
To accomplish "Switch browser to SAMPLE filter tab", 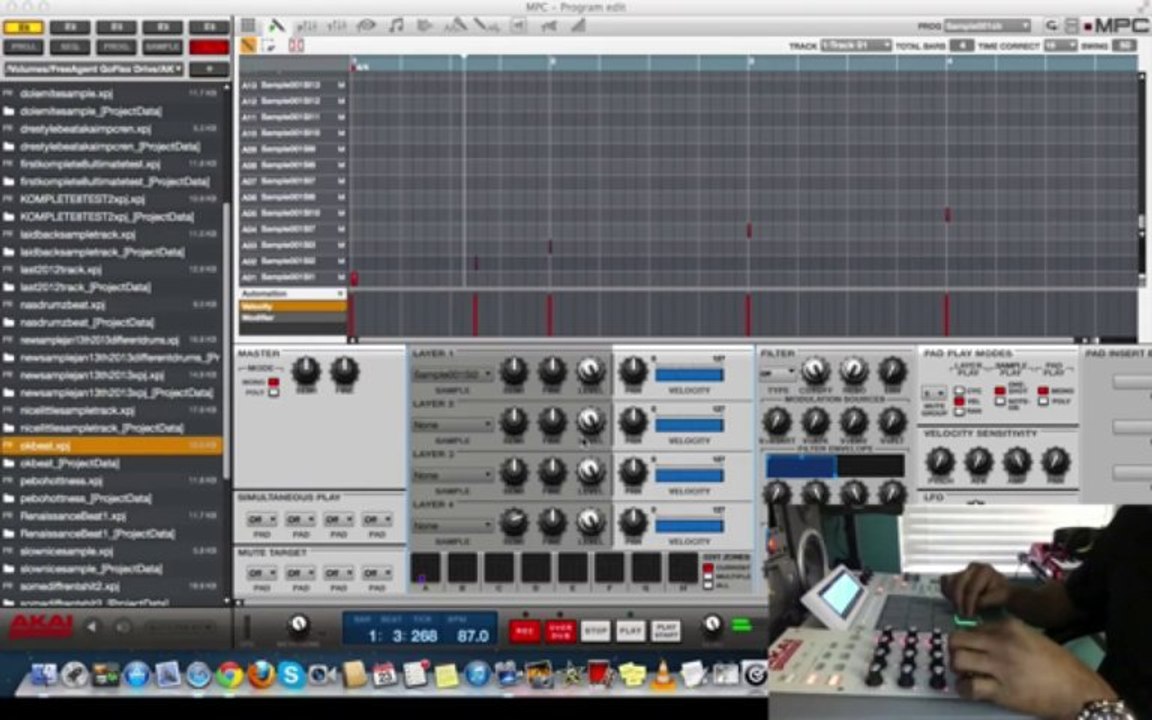I will point(162,47).
